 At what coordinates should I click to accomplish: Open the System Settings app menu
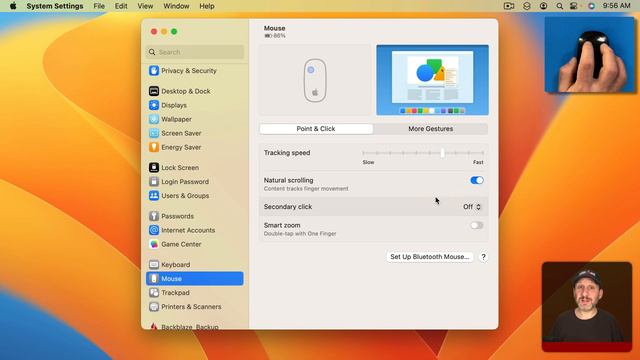click(55, 6)
